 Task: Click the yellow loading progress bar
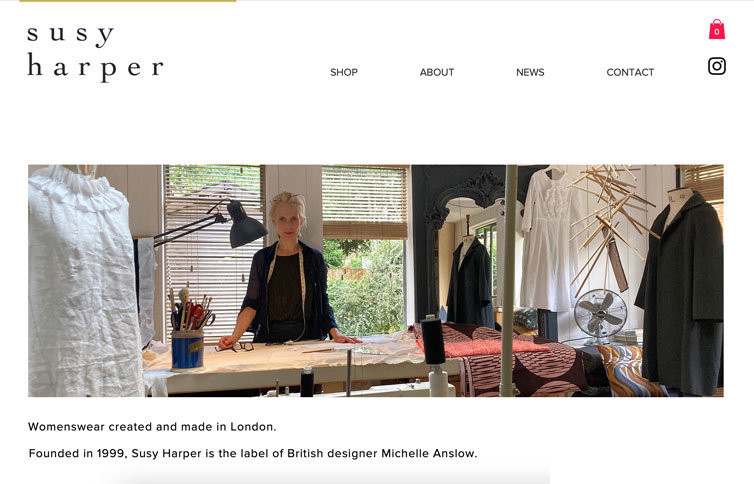click(127, 1)
